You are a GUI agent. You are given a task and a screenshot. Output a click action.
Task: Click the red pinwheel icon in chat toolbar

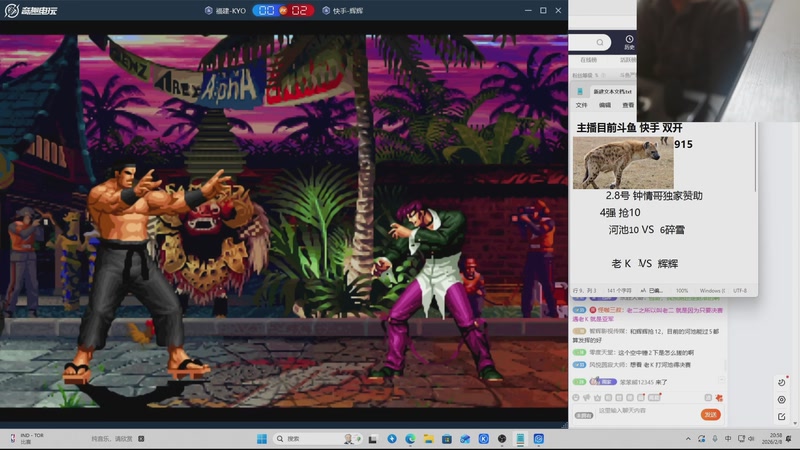click(x=719, y=398)
